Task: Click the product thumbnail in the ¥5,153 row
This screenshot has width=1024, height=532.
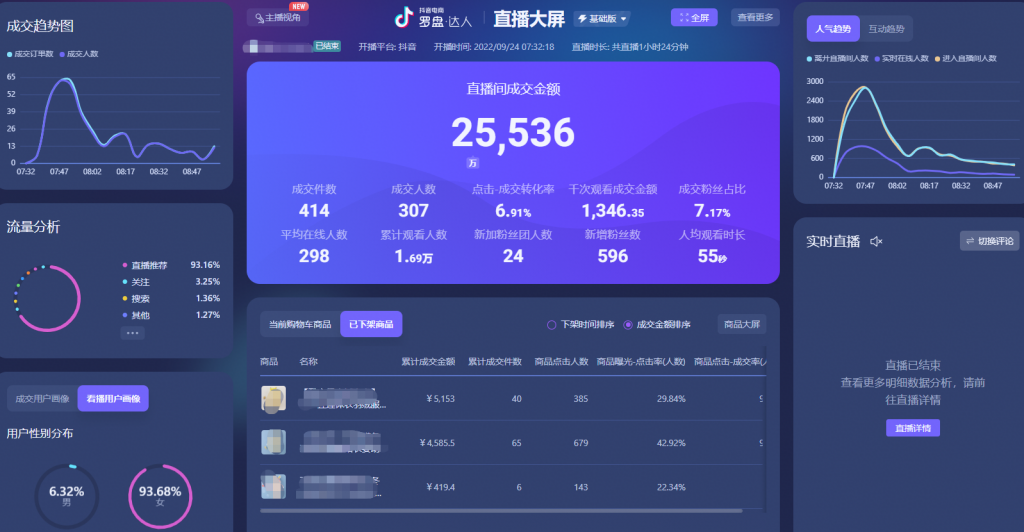Action: tap(274, 398)
